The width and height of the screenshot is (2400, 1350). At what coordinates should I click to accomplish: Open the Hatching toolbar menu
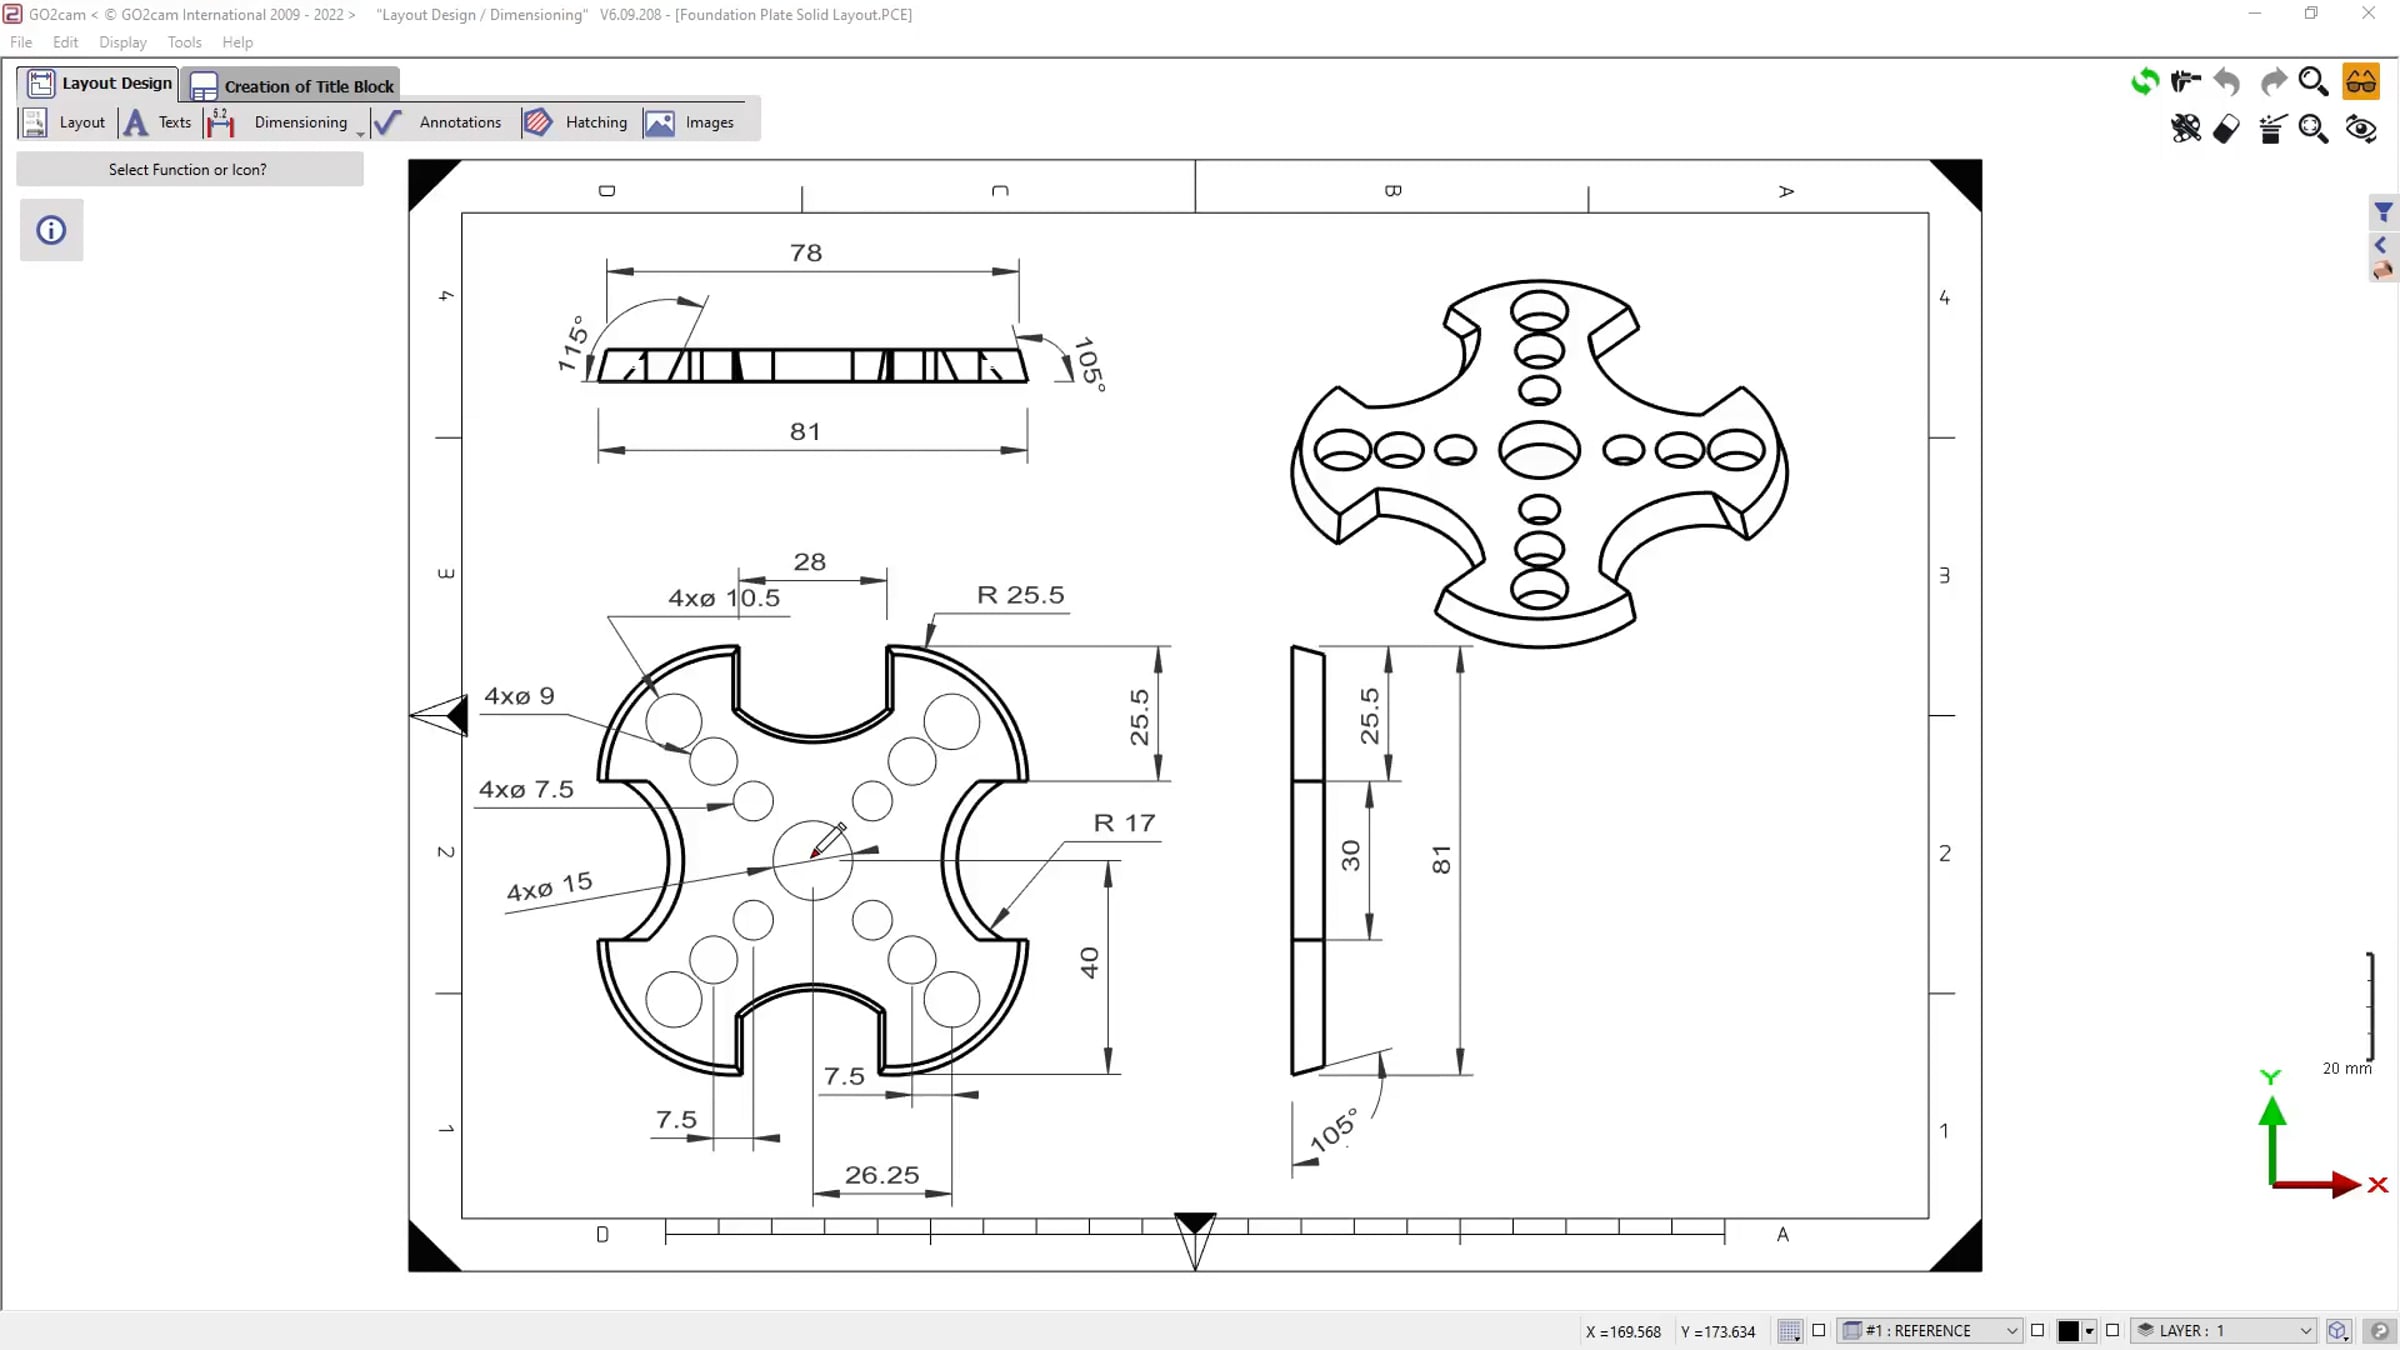click(x=577, y=122)
